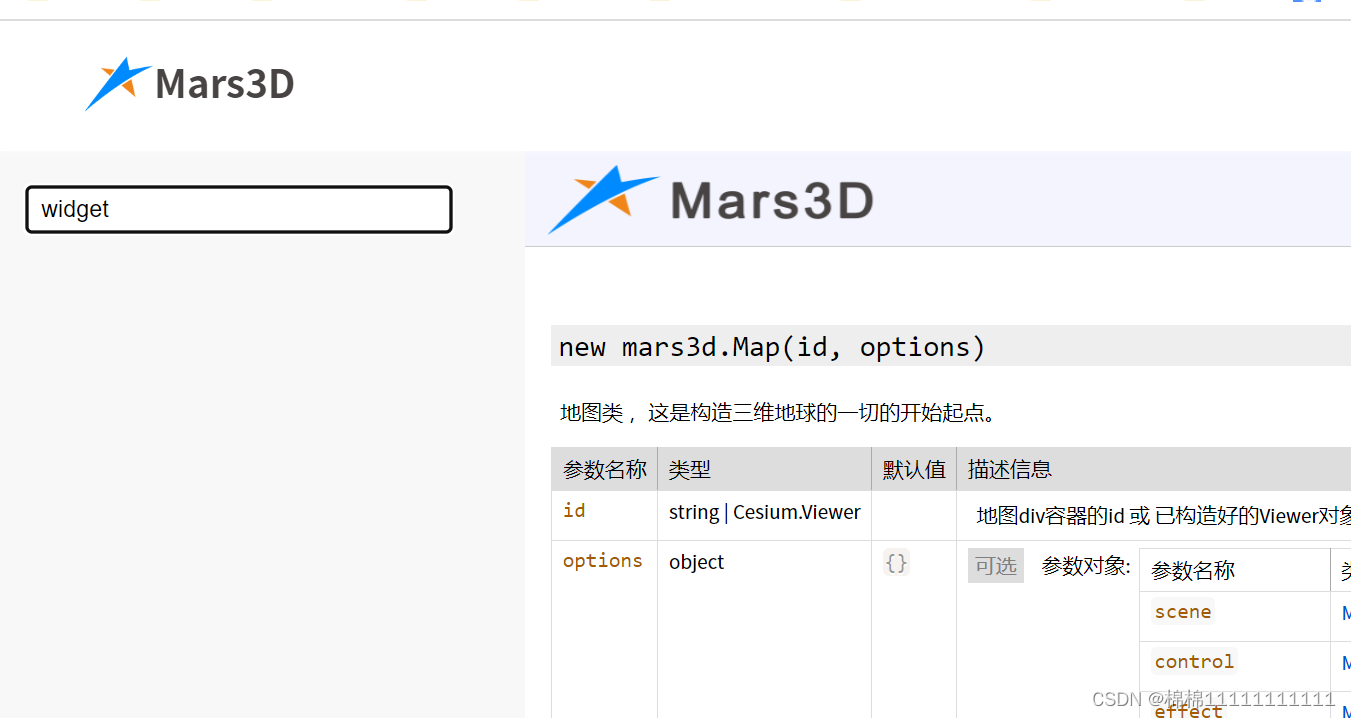Select the heading "new mars3d.Map(id, options)"

coord(772,347)
